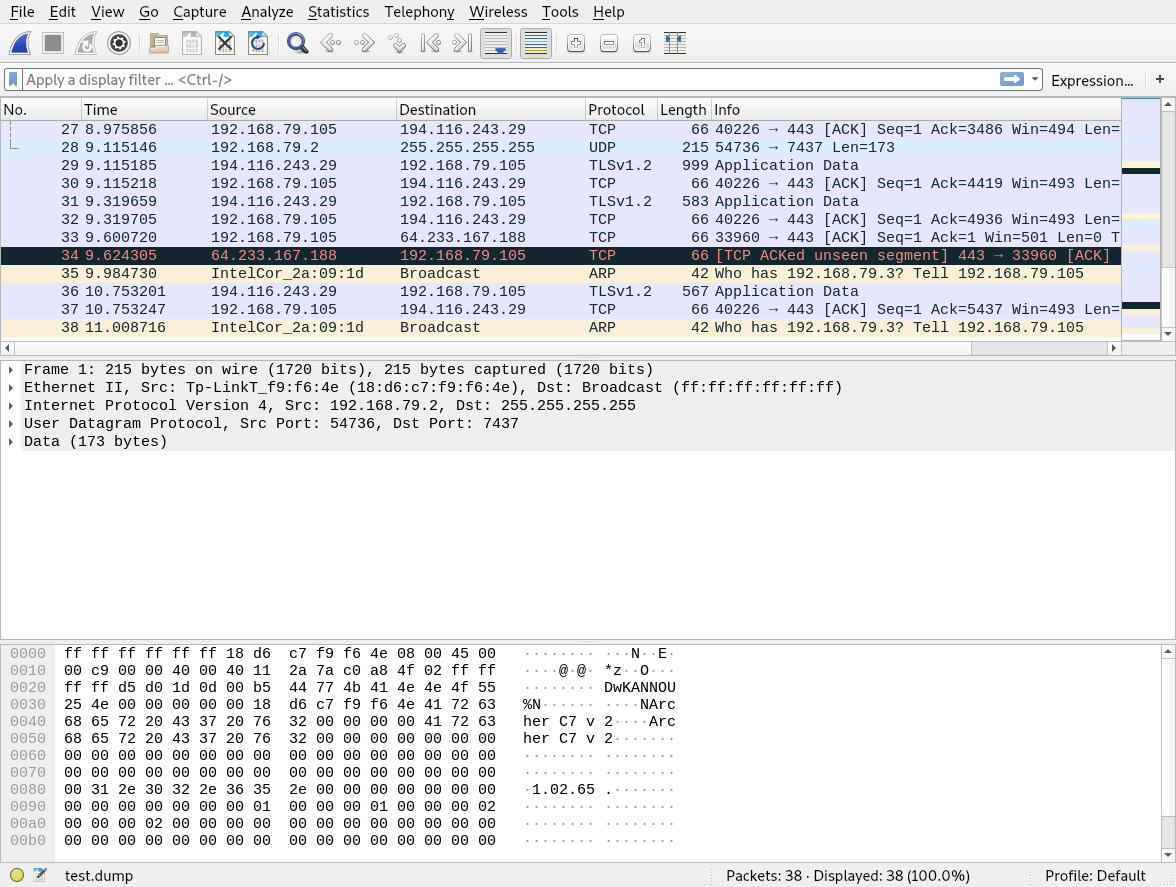Click the display filter bookmark icon
1176x887 pixels.
tap(13, 79)
